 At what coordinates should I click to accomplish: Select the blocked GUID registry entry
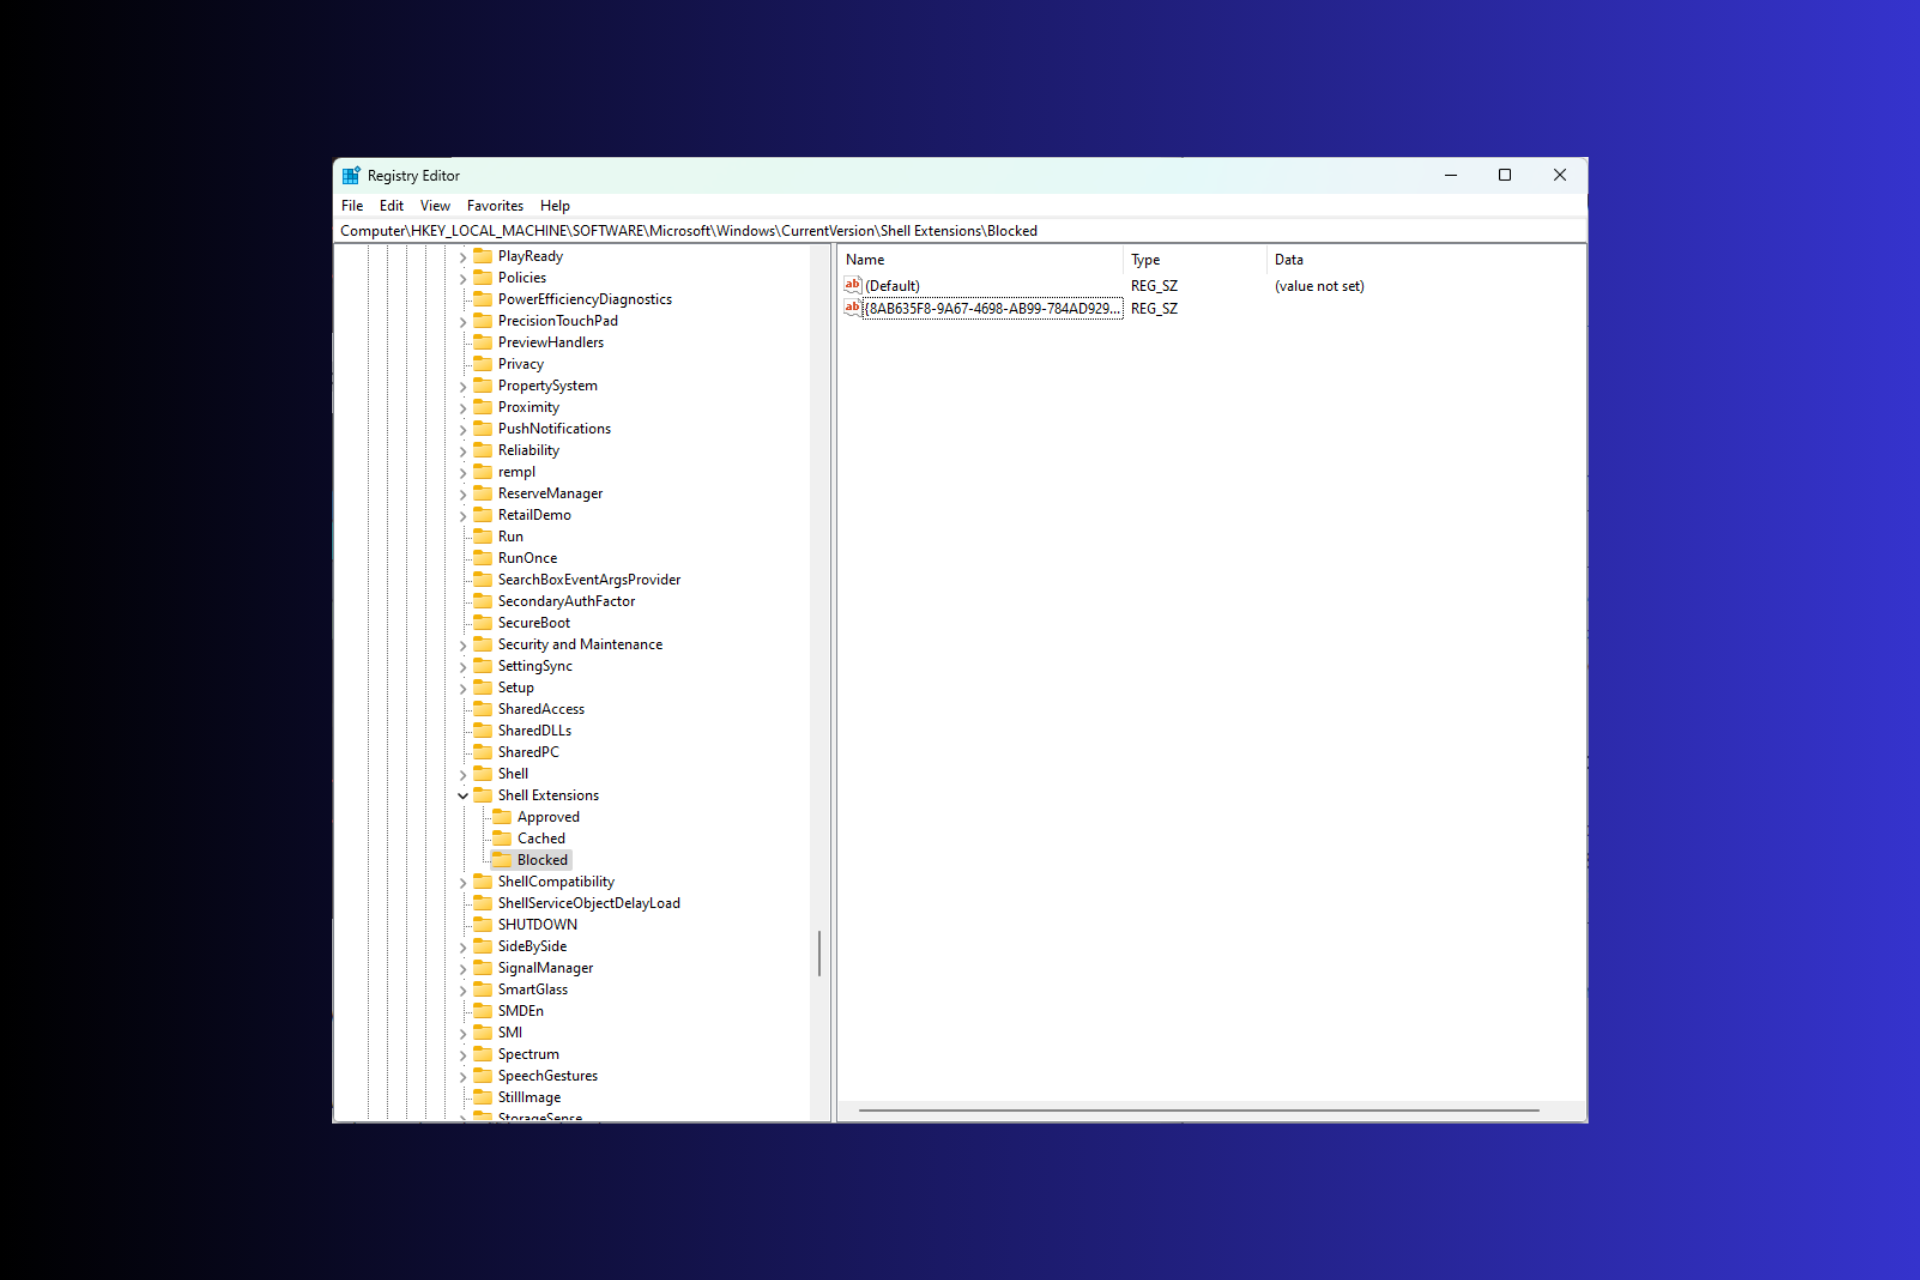coord(991,309)
